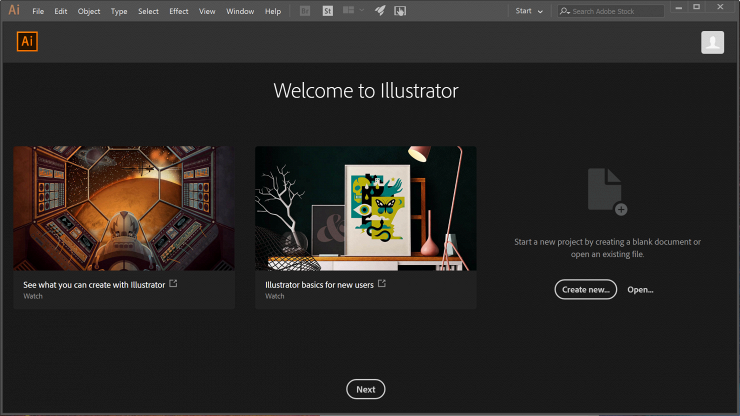Click the Open... link
Viewport: 740px width, 416px height.
pos(640,289)
